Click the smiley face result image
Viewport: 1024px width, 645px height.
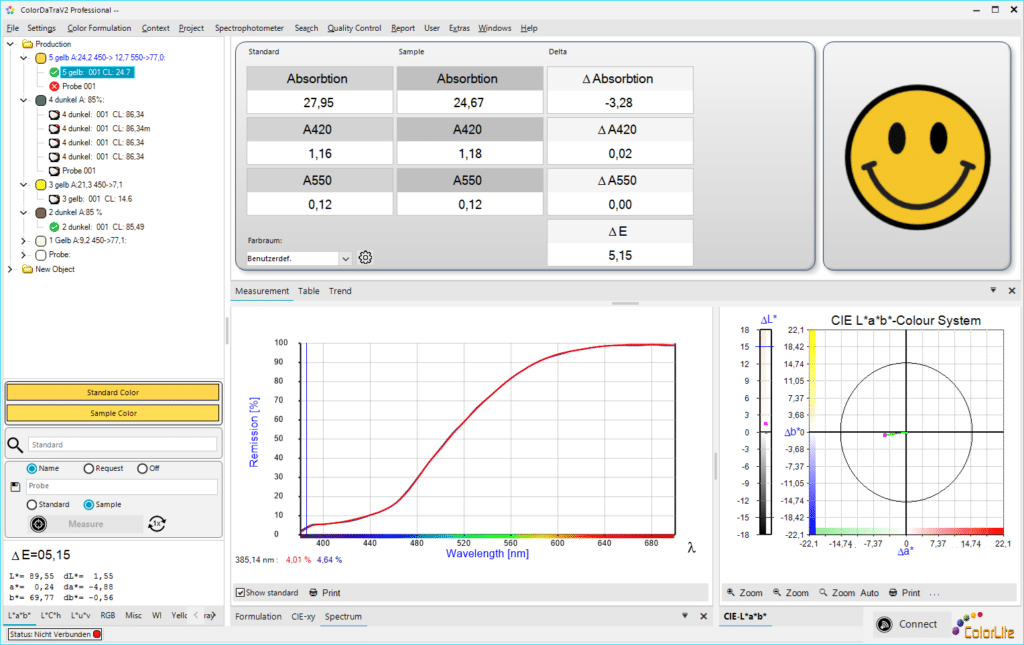pyautogui.click(x=917, y=157)
